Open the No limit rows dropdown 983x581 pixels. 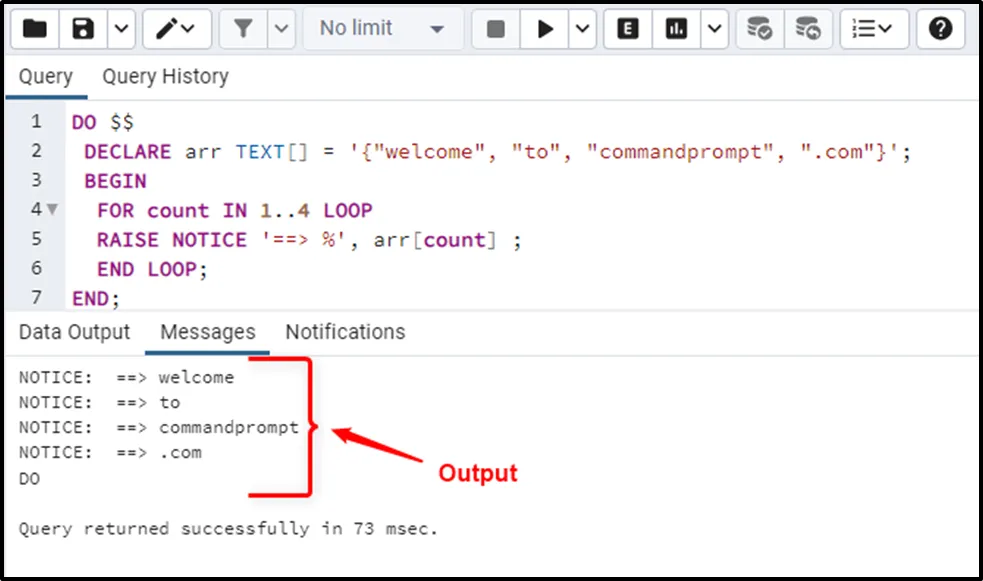(x=381, y=29)
